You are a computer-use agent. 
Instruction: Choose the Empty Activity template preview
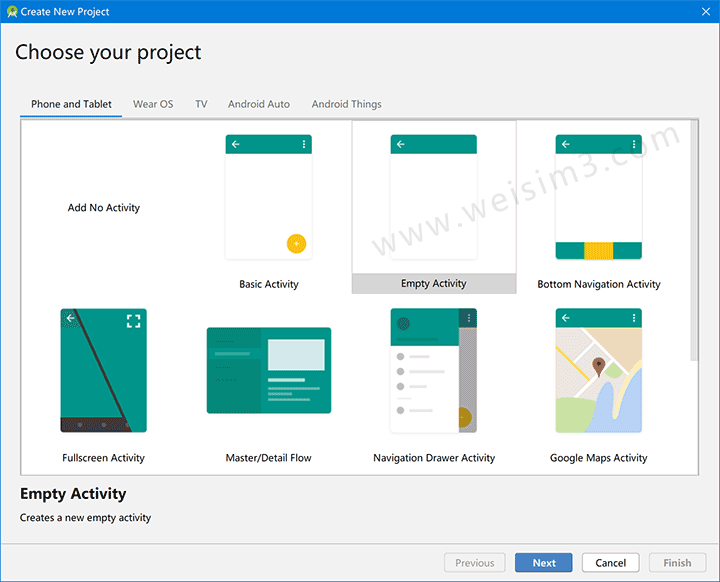coord(433,197)
